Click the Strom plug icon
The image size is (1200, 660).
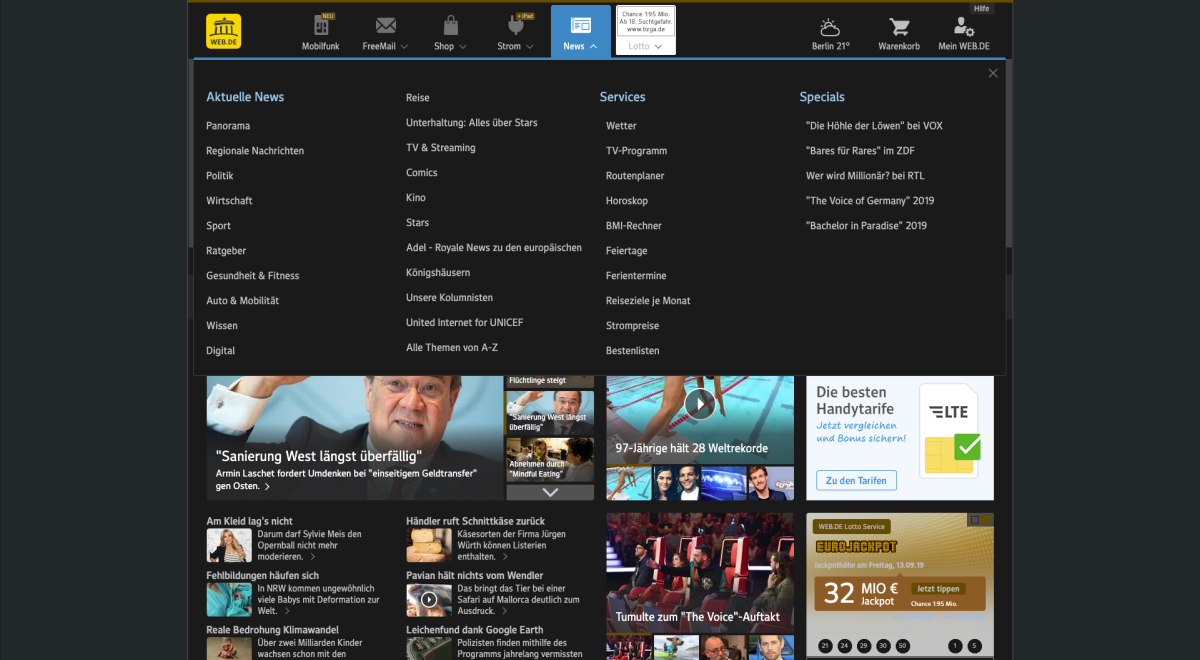516,25
